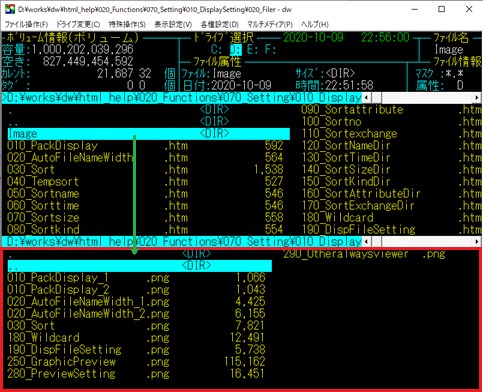The height and width of the screenshot is (392, 483).
Task: Click the upper pane horizontal scrollbar thumb
Action: point(377,98)
